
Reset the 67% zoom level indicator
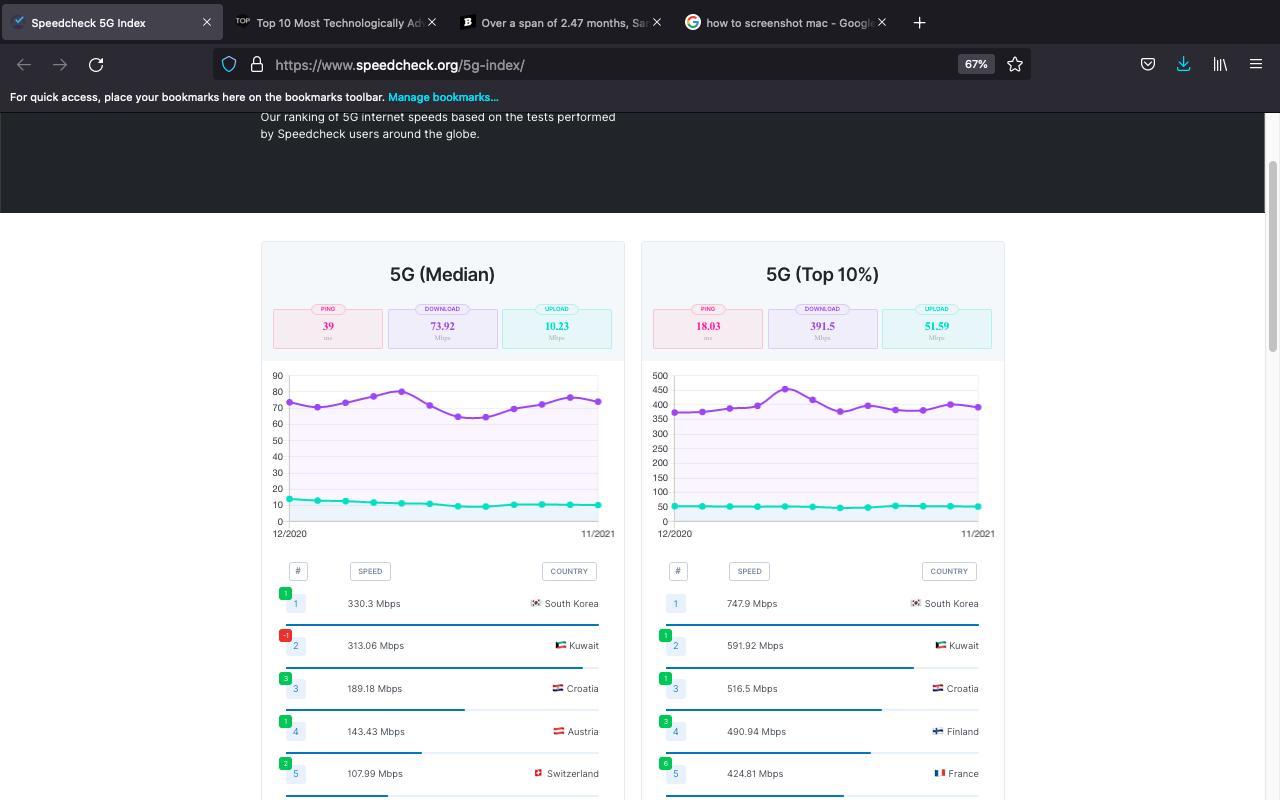point(976,65)
